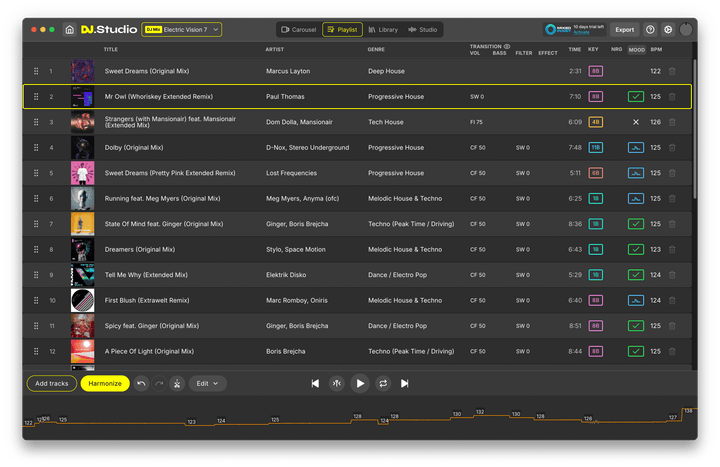
Task: Click the Home icon in the title bar
Action: (69, 30)
